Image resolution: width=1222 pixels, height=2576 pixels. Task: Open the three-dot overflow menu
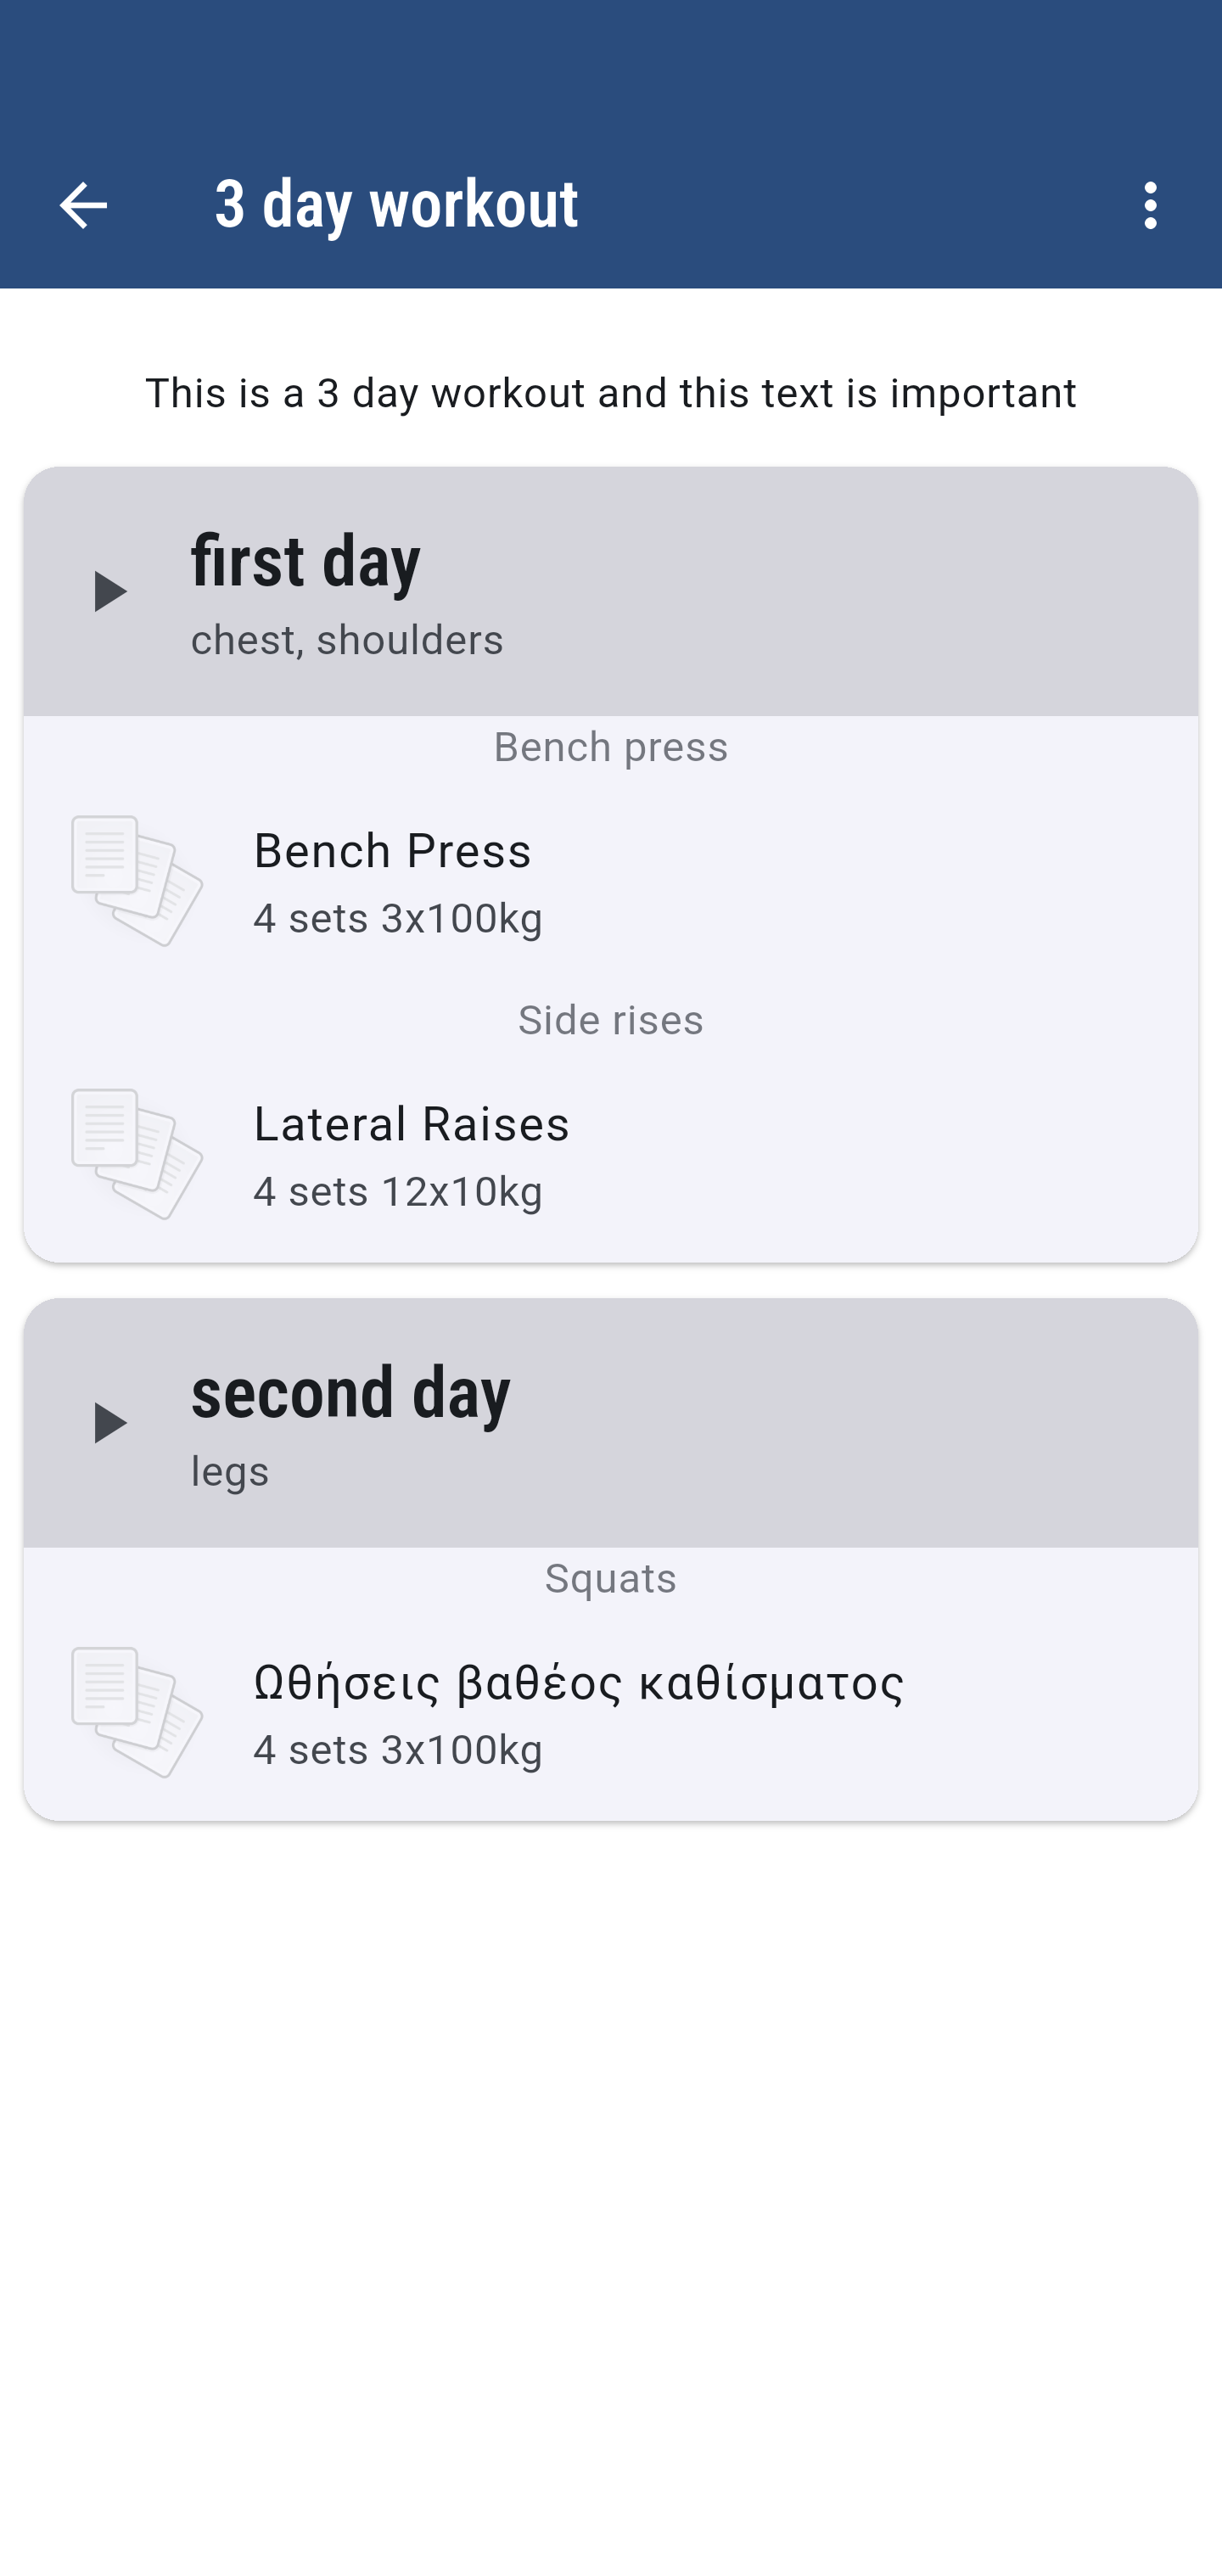tap(1150, 205)
